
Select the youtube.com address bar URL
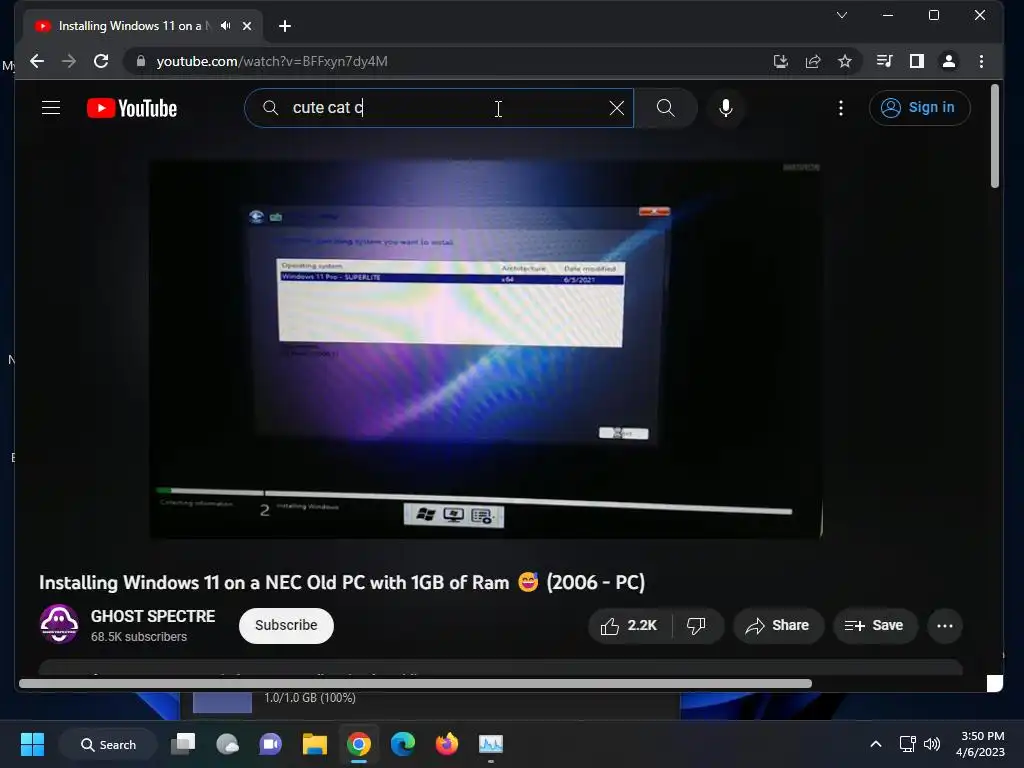[272, 61]
